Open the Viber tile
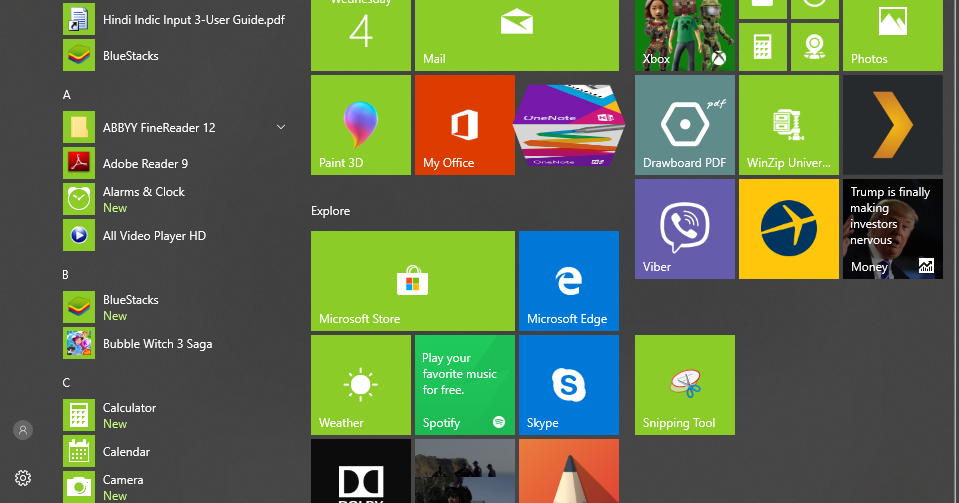959x503 pixels. (685, 229)
